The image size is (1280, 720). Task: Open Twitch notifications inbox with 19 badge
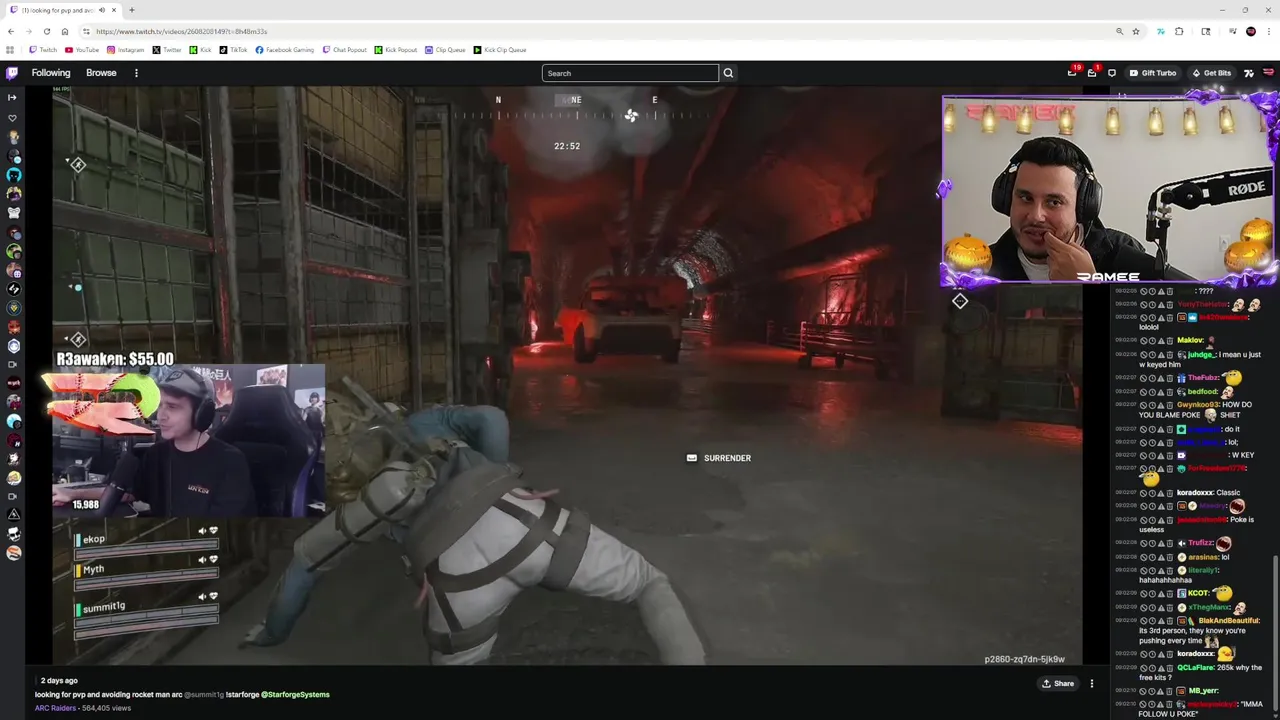1073,72
